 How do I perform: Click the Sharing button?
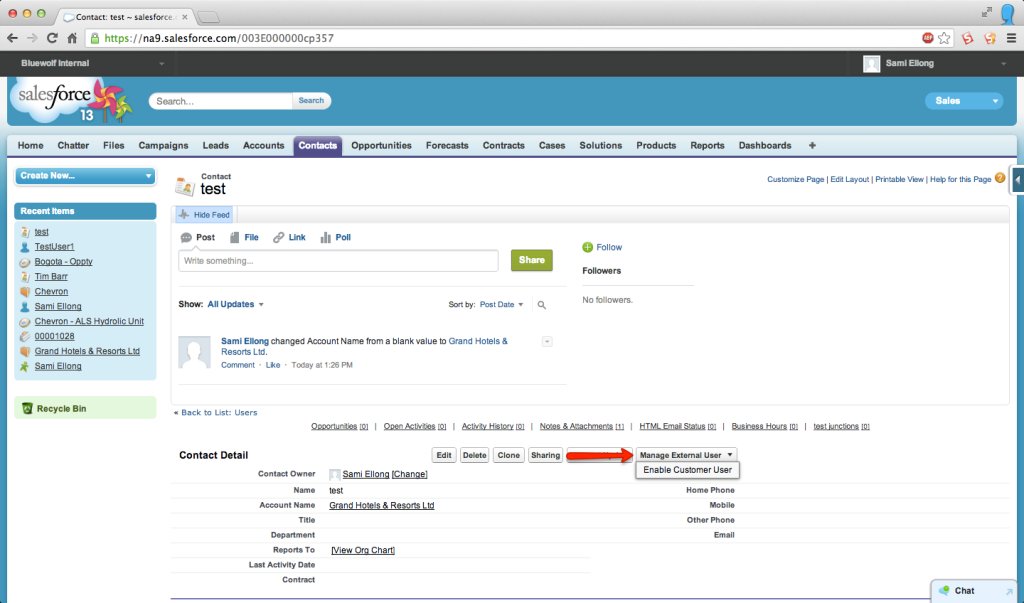tap(545, 455)
